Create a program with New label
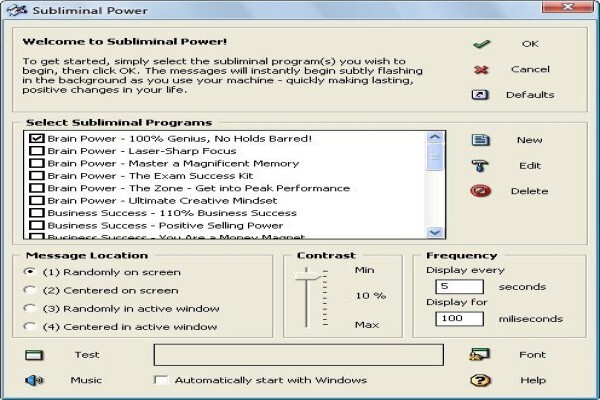Image resolution: width=600 pixels, height=400 pixels. coord(530,140)
